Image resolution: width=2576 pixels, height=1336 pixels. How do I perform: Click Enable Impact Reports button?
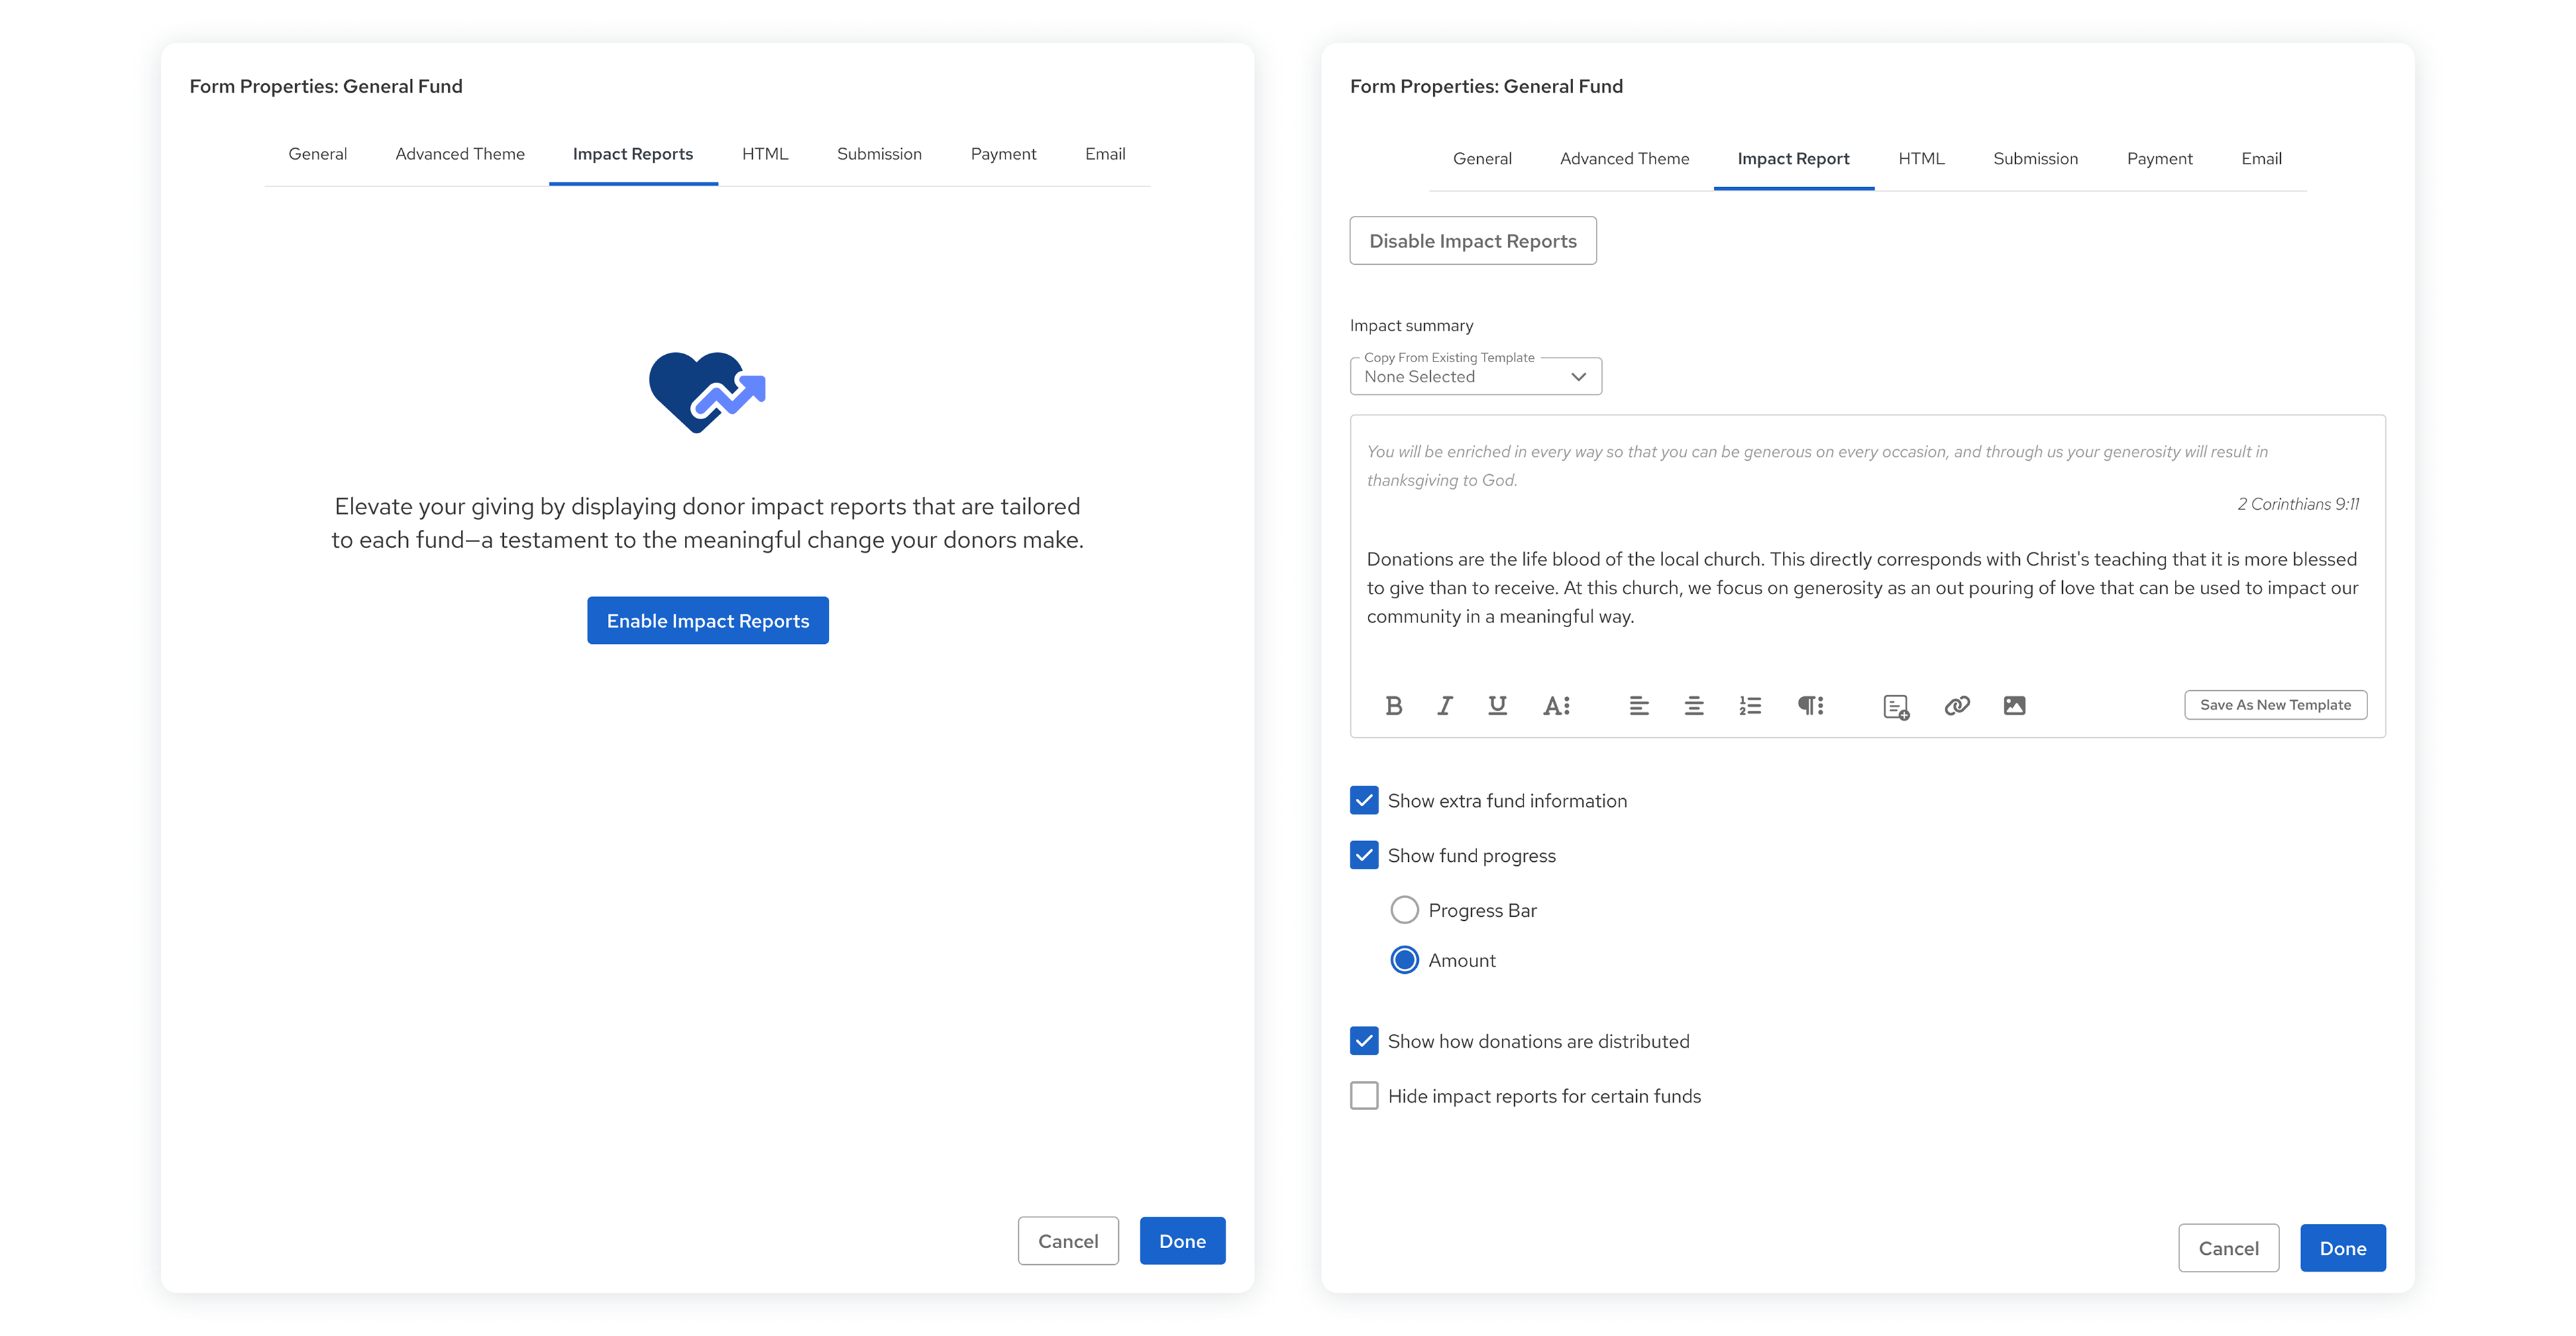707,620
